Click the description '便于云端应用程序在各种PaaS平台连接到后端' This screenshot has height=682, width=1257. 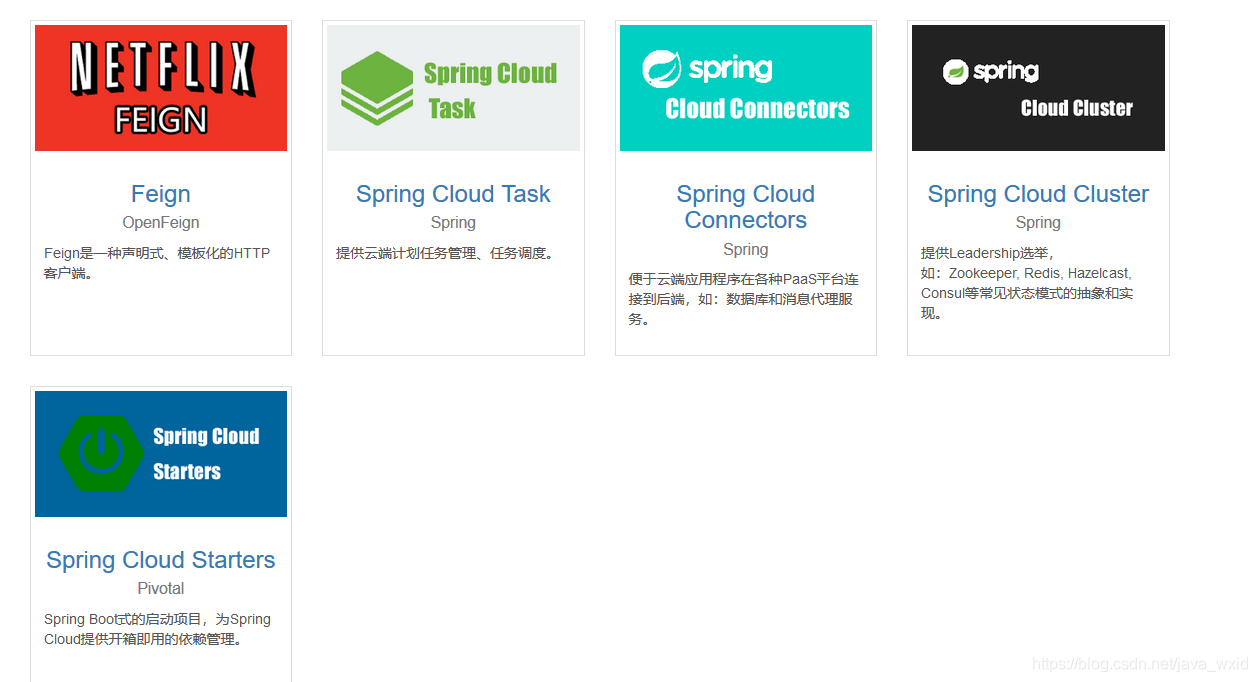(744, 299)
